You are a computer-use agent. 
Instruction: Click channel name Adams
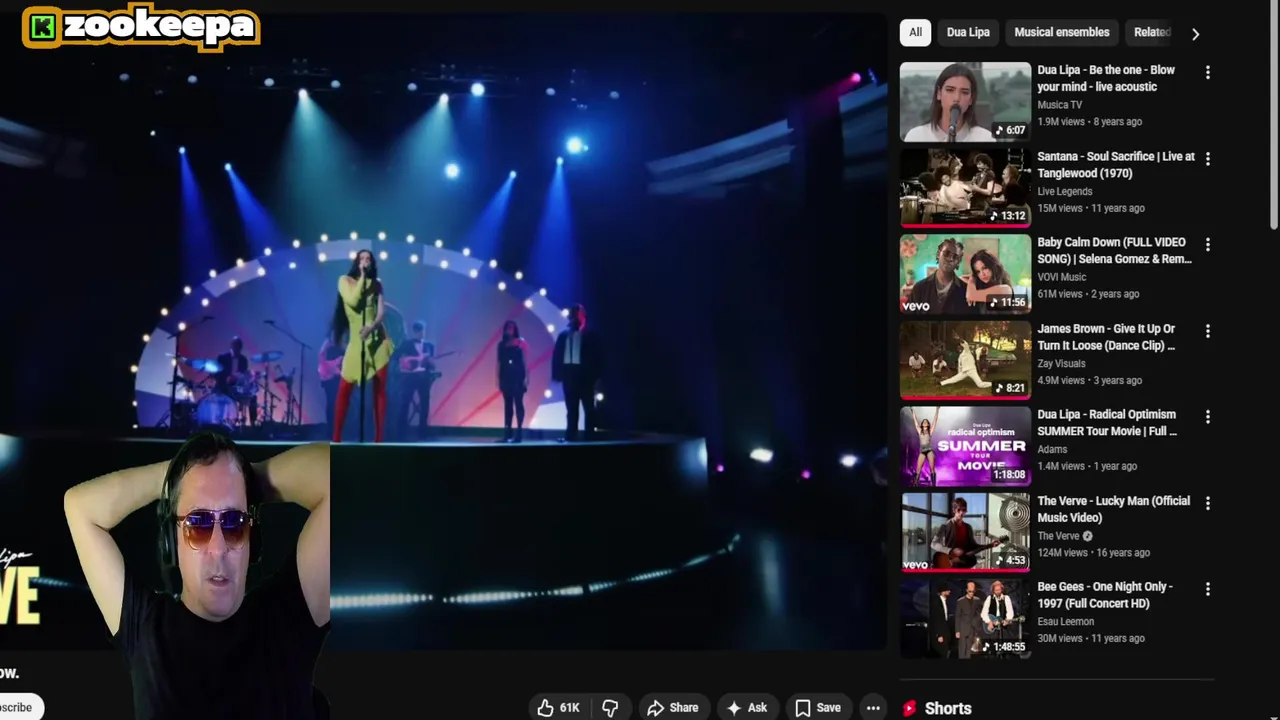(1052, 449)
